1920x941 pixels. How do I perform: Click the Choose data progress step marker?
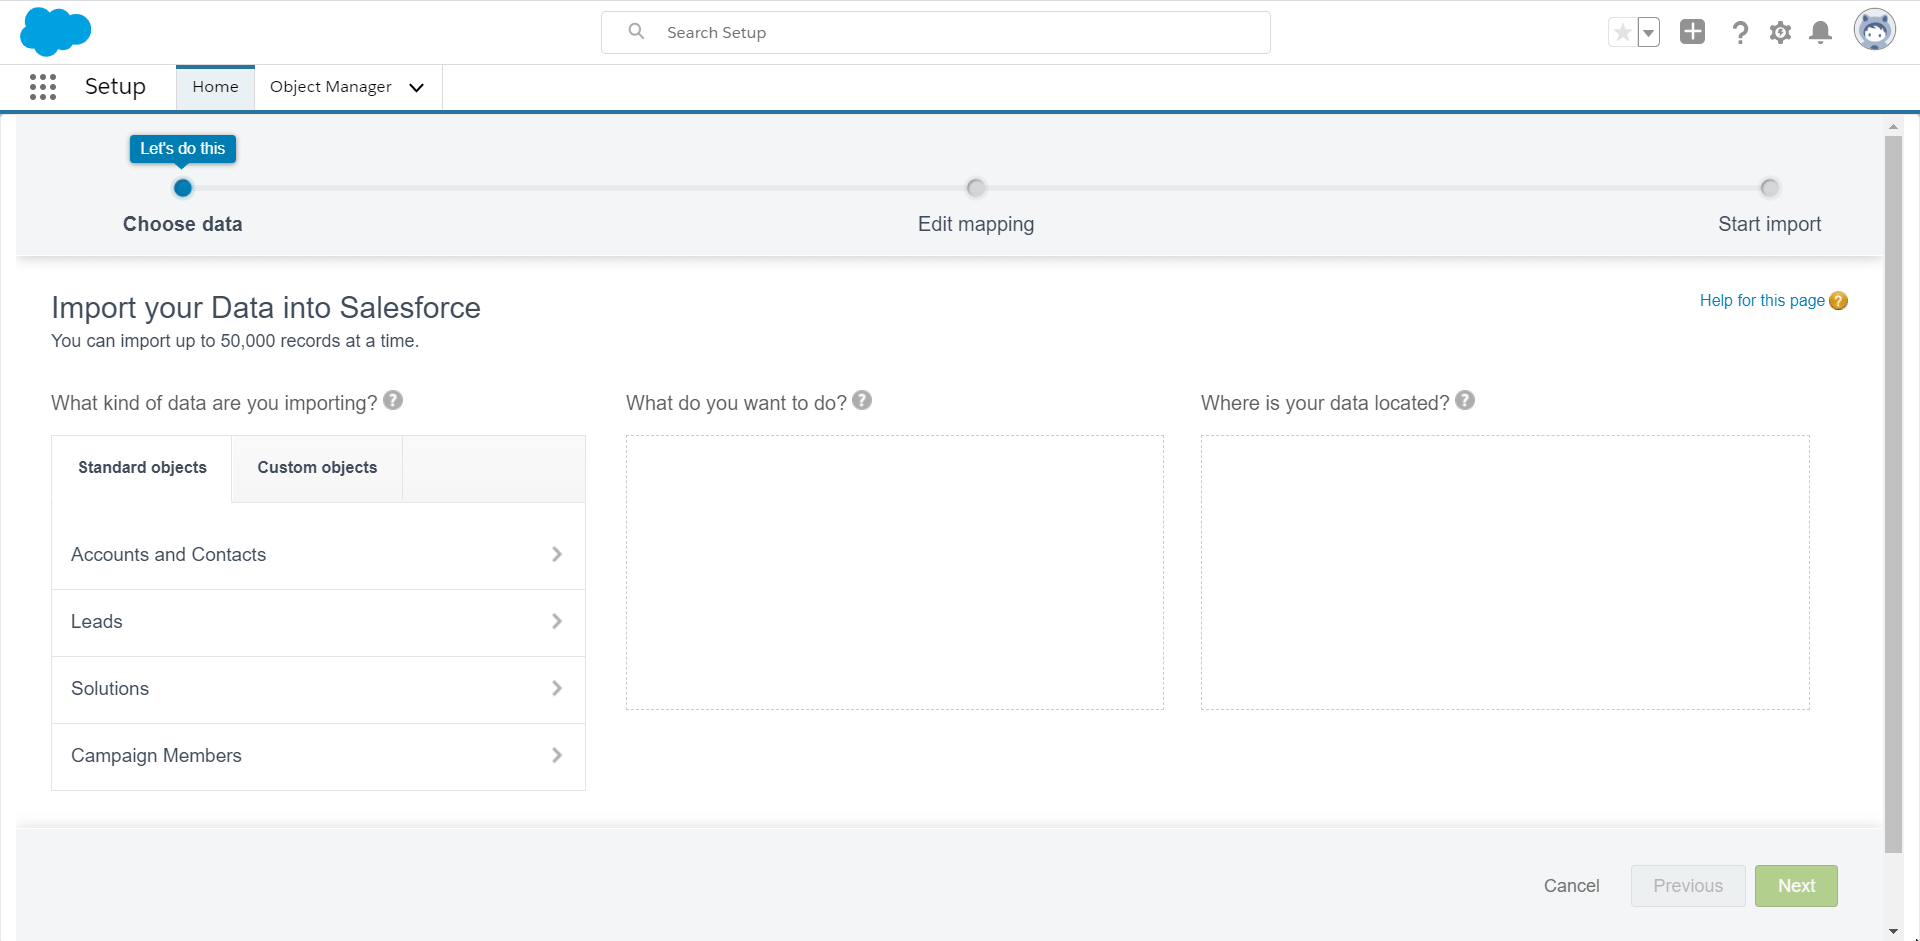[x=182, y=188]
